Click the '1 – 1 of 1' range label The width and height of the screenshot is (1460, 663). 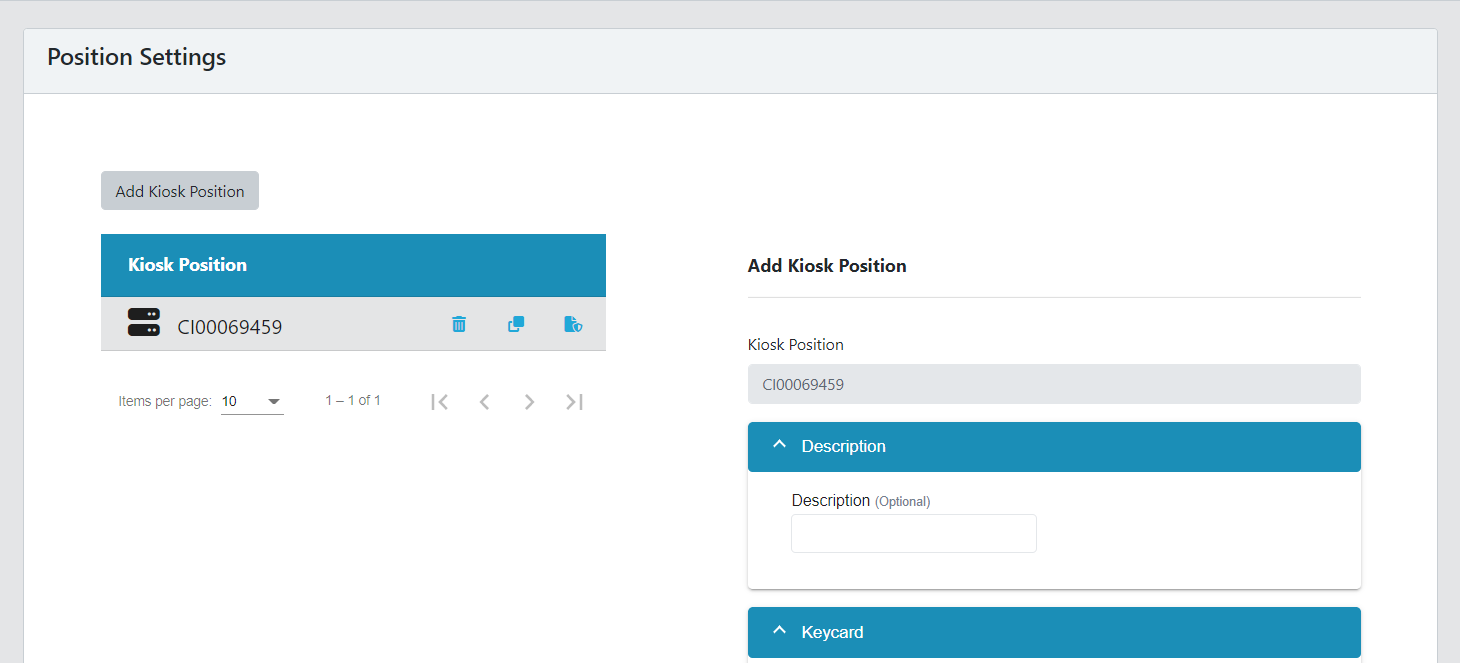click(x=353, y=400)
